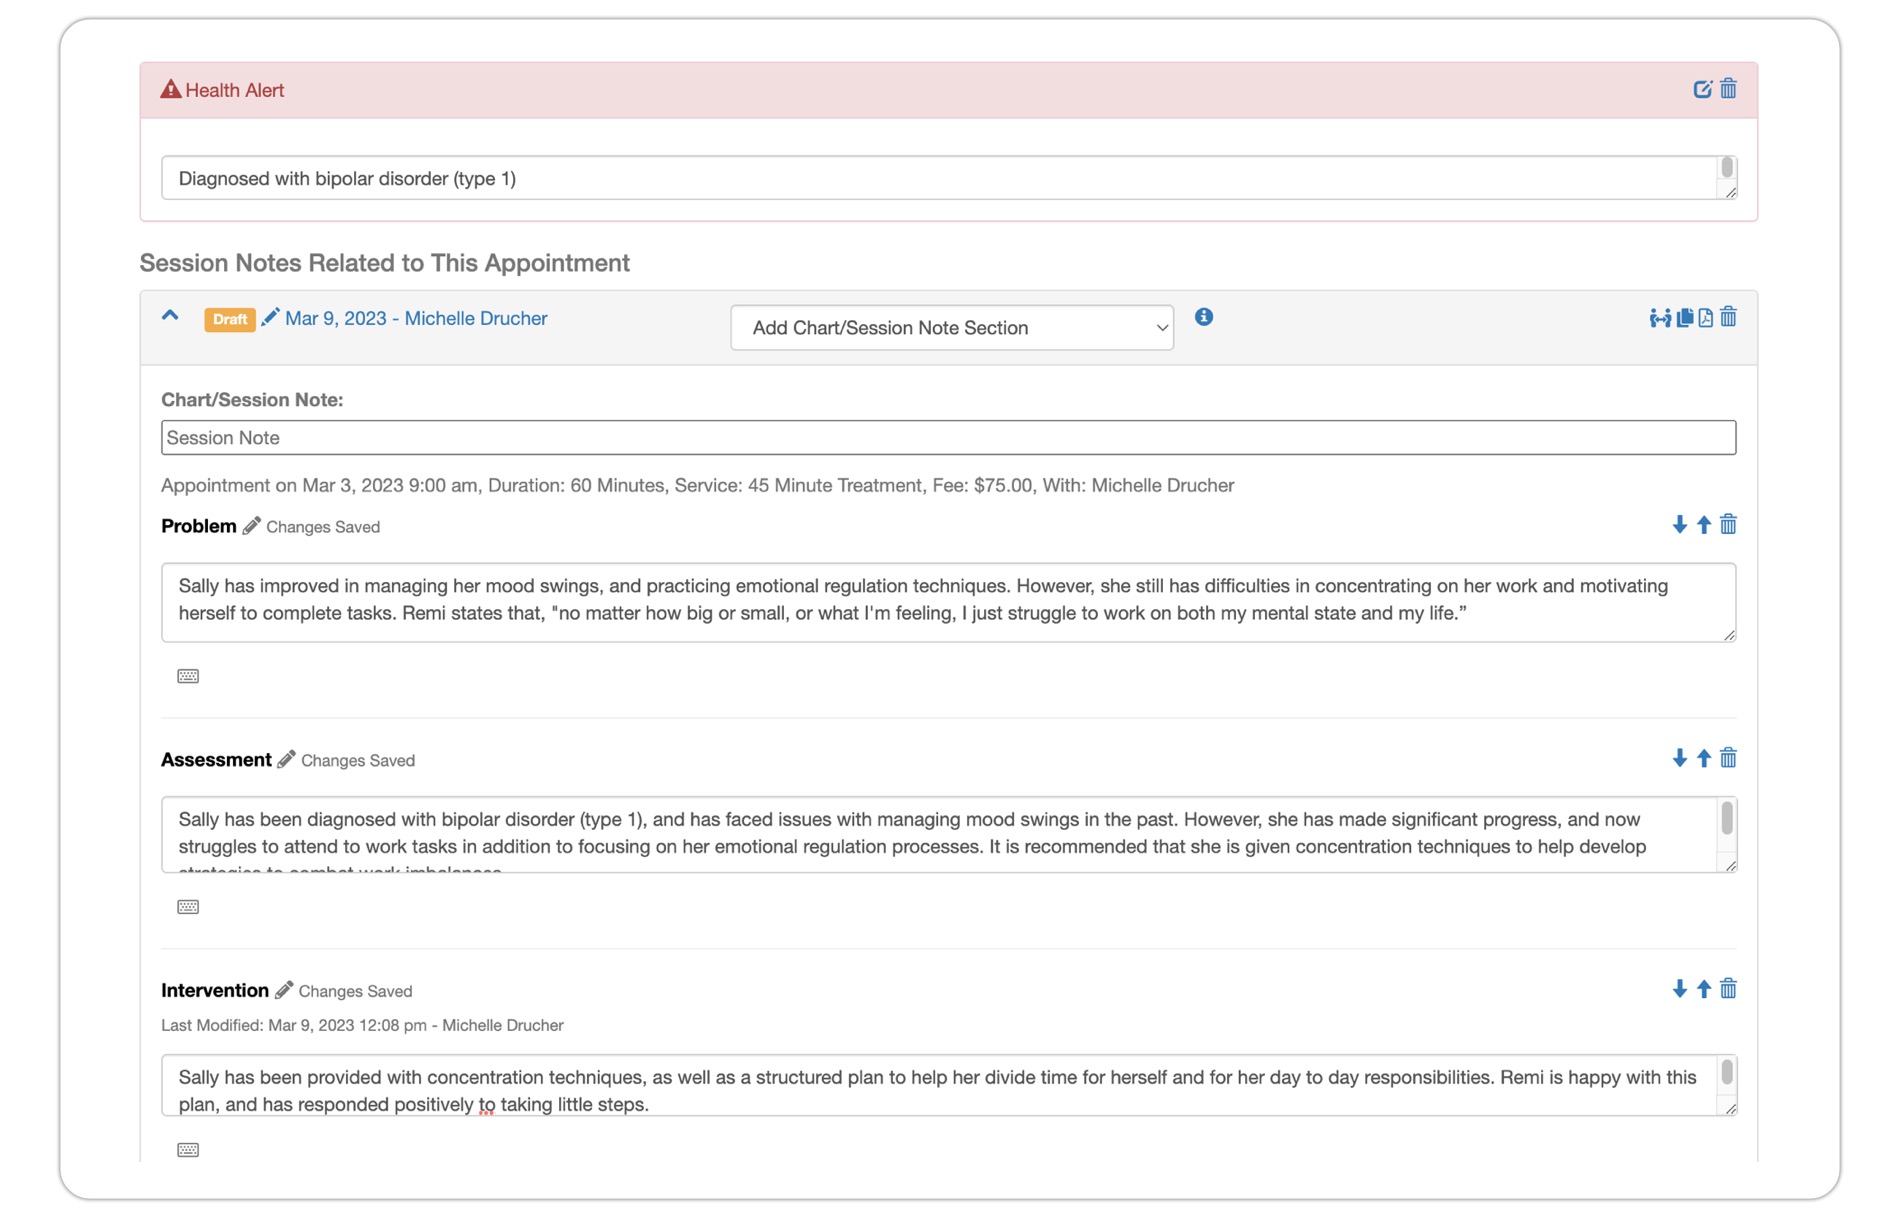Click the Problem text area resize handle
Viewport: 1900px width, 1224px height.
point(1729,635)
